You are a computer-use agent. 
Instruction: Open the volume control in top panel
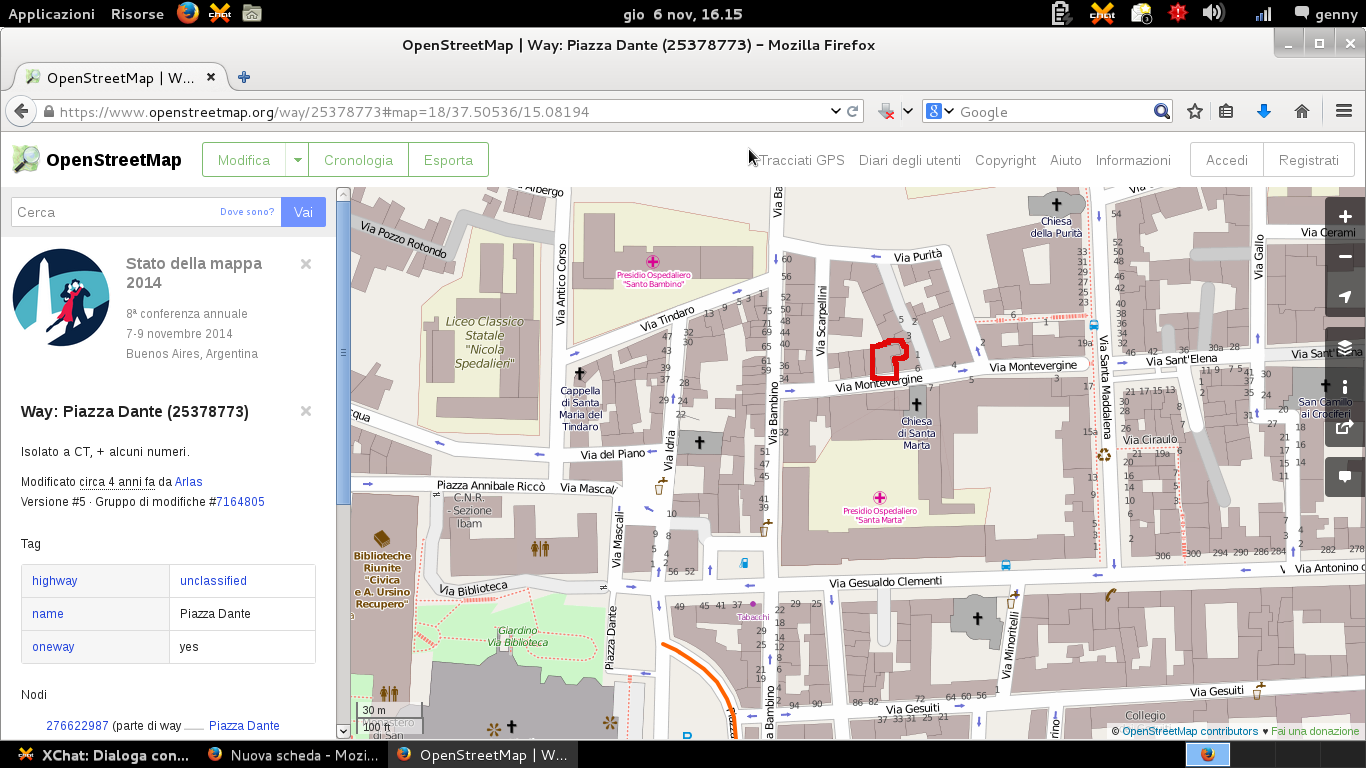1213,13
